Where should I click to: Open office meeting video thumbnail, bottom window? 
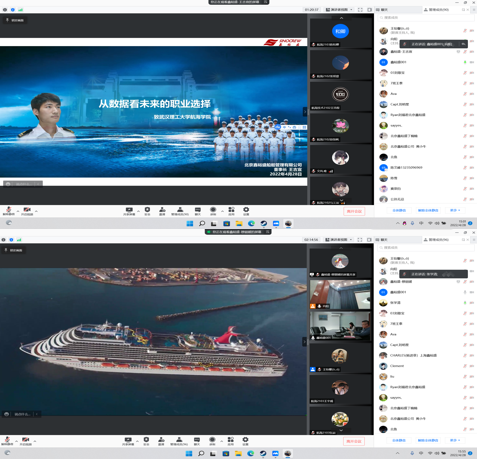(340, 326)
